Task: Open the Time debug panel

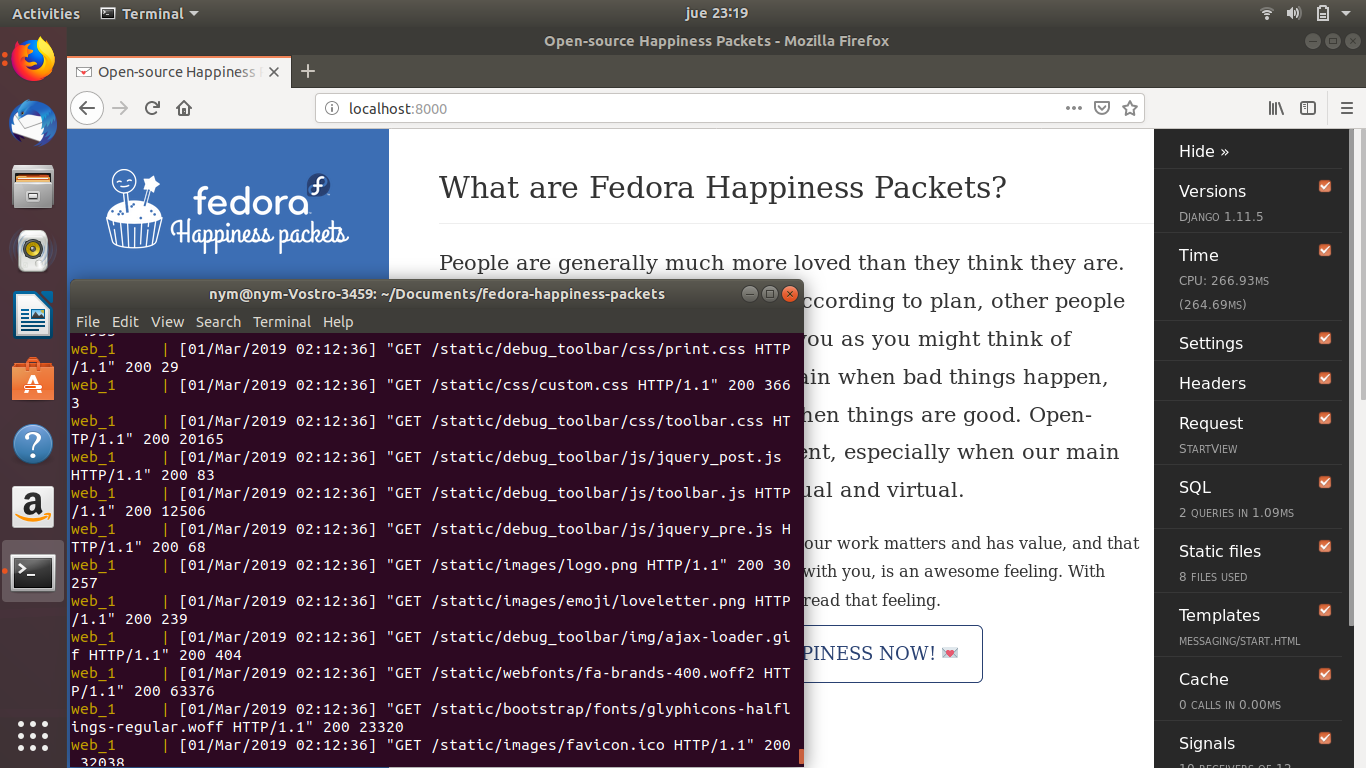Action: pyautogui.click(x=1198, y=255)
